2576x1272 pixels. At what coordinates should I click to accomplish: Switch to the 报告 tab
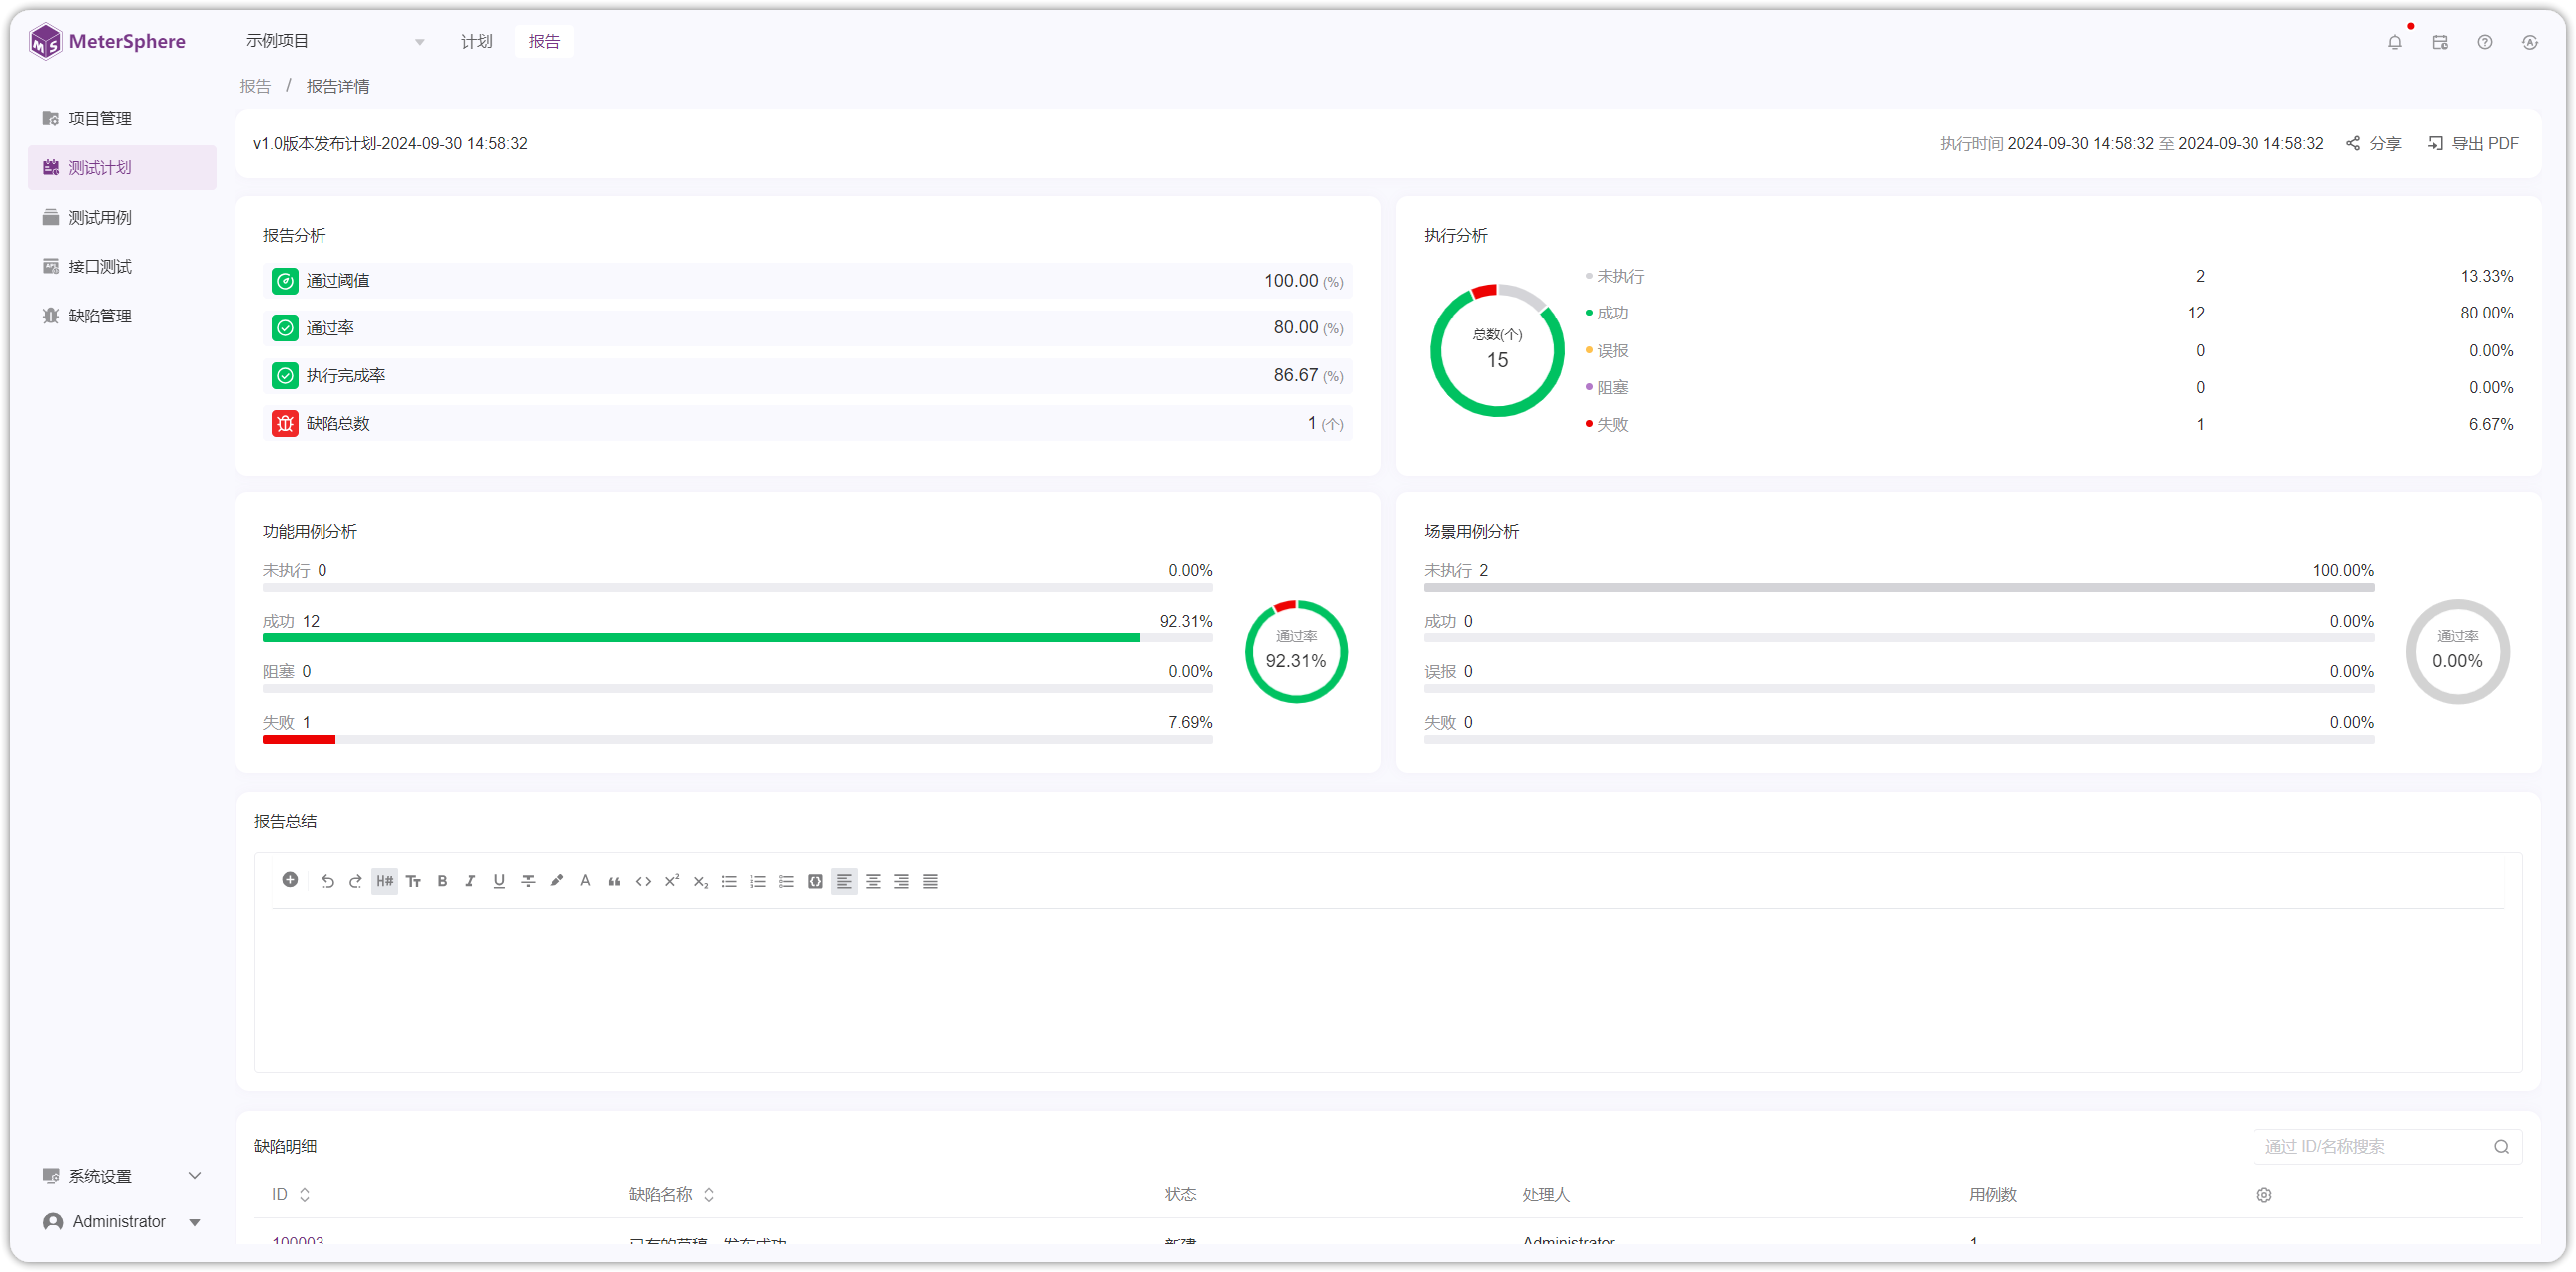point(544,41)
